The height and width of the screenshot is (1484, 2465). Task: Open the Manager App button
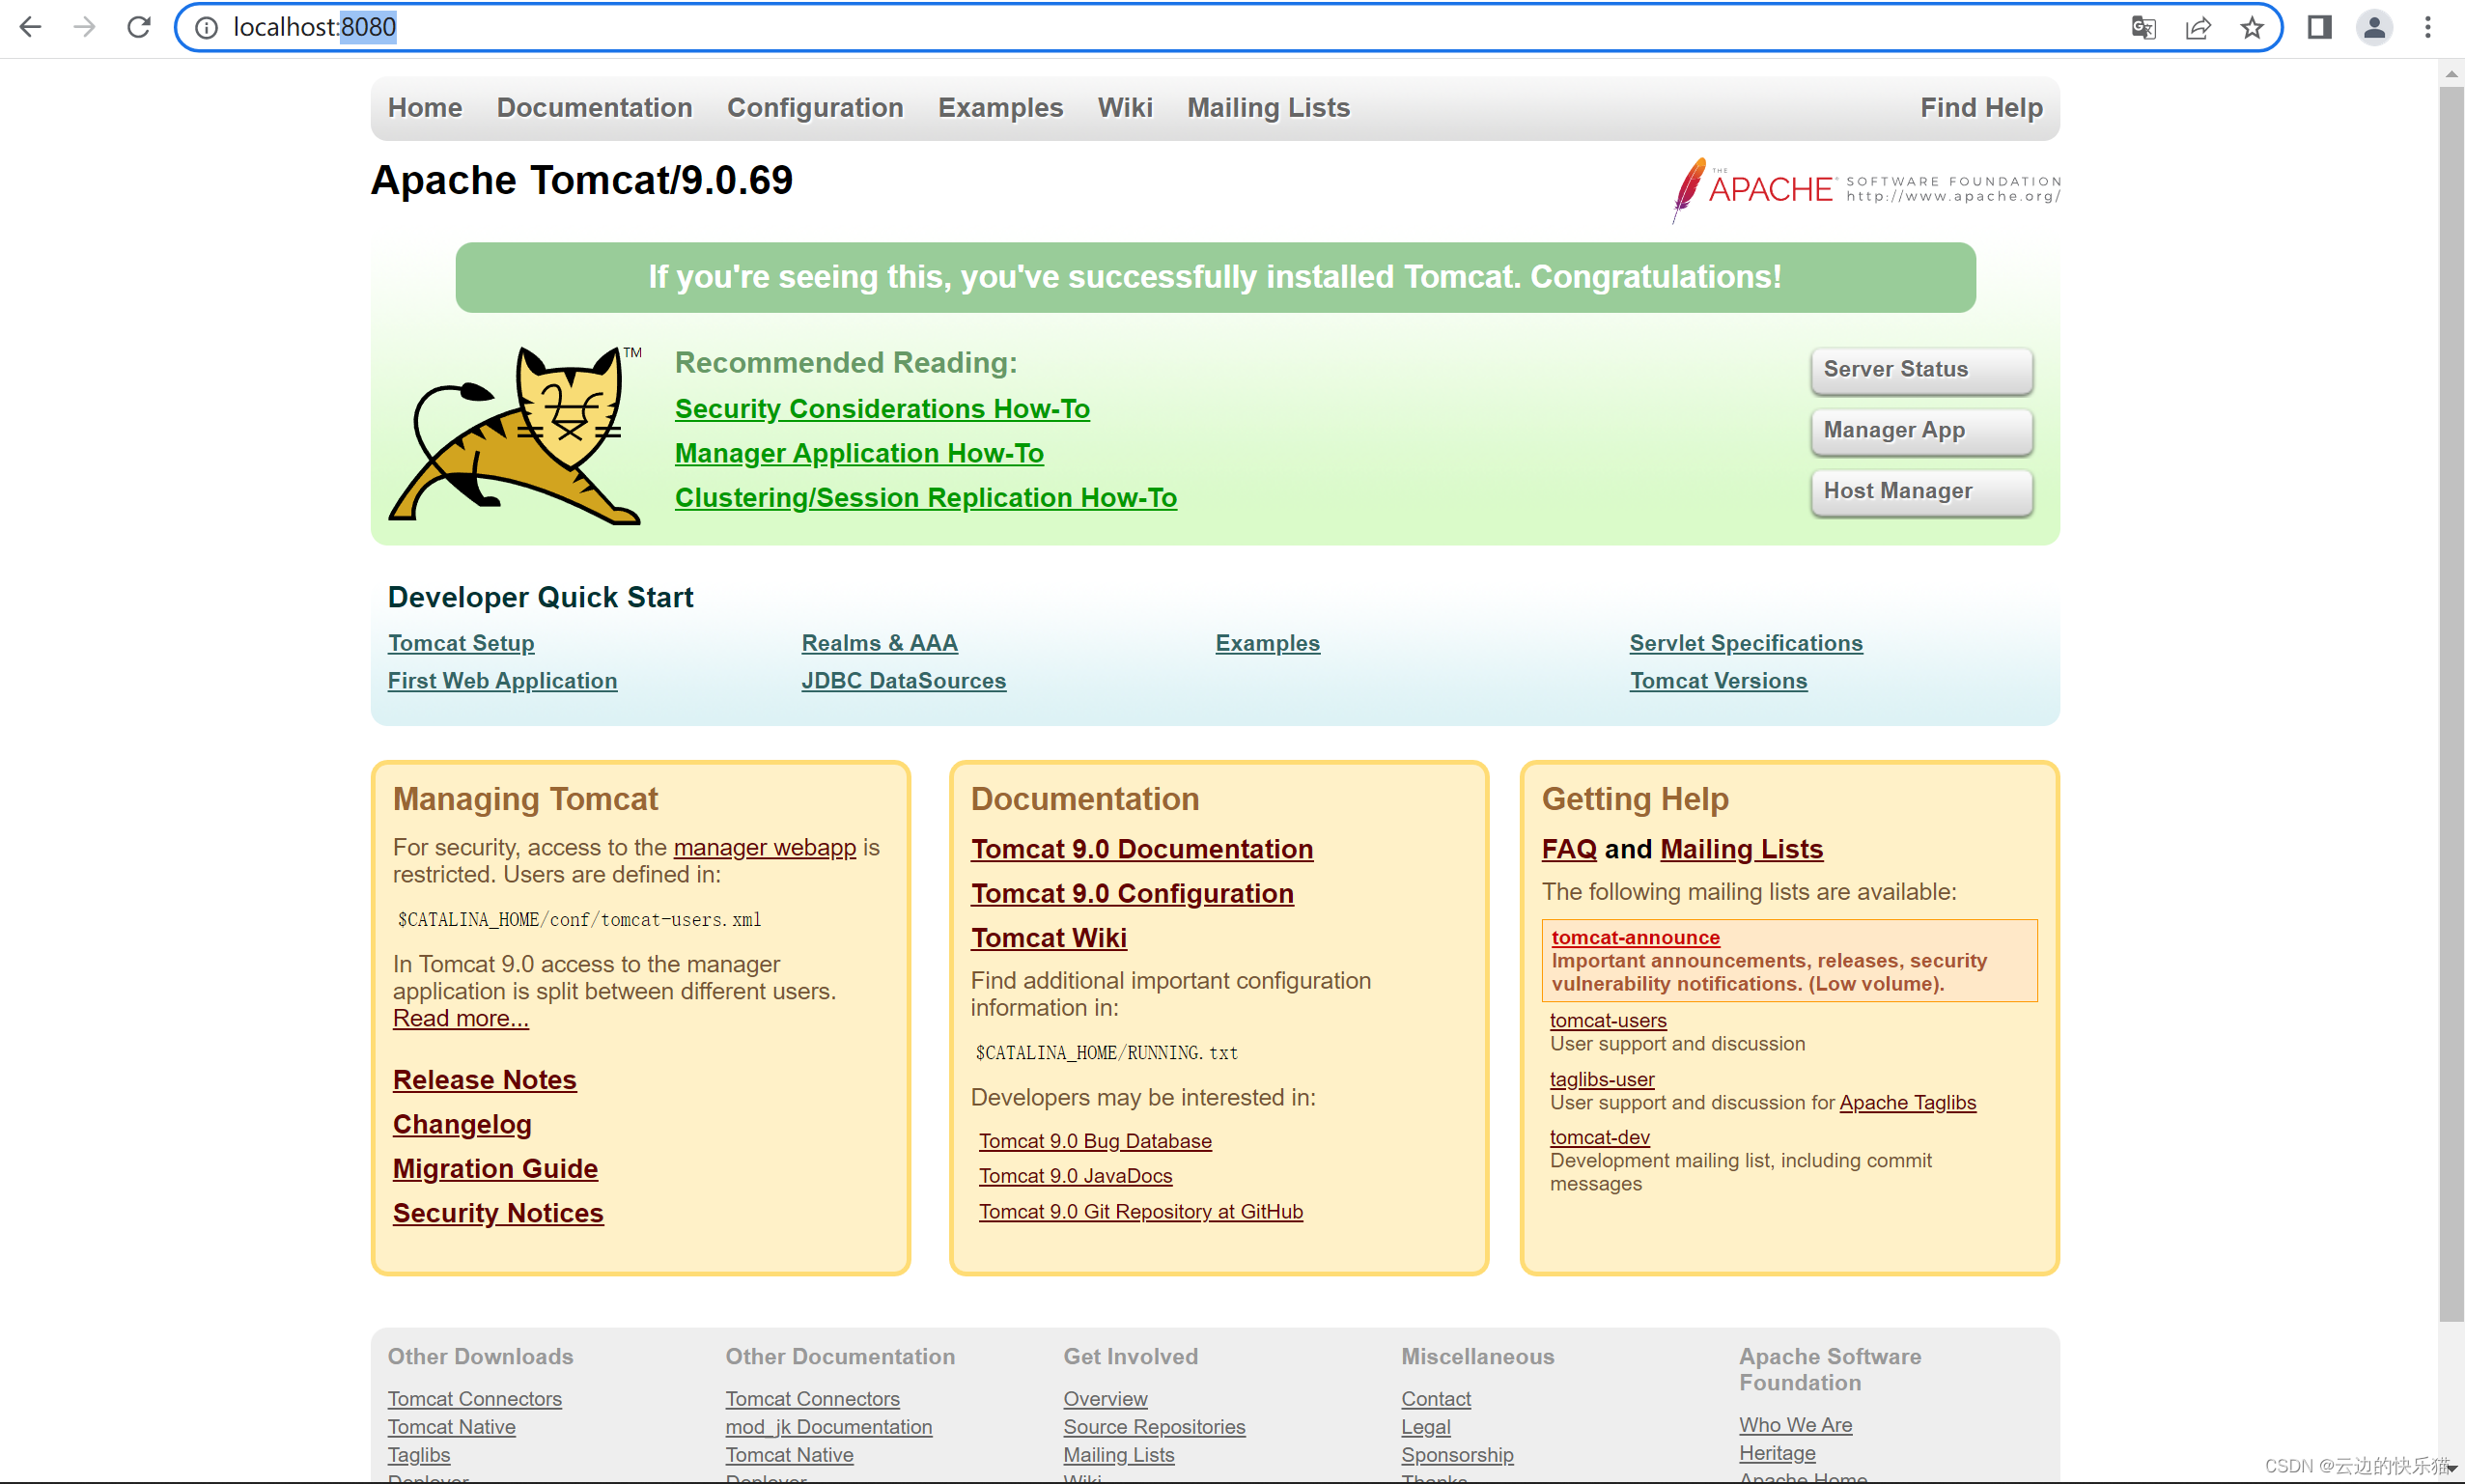pos(1921,431)
